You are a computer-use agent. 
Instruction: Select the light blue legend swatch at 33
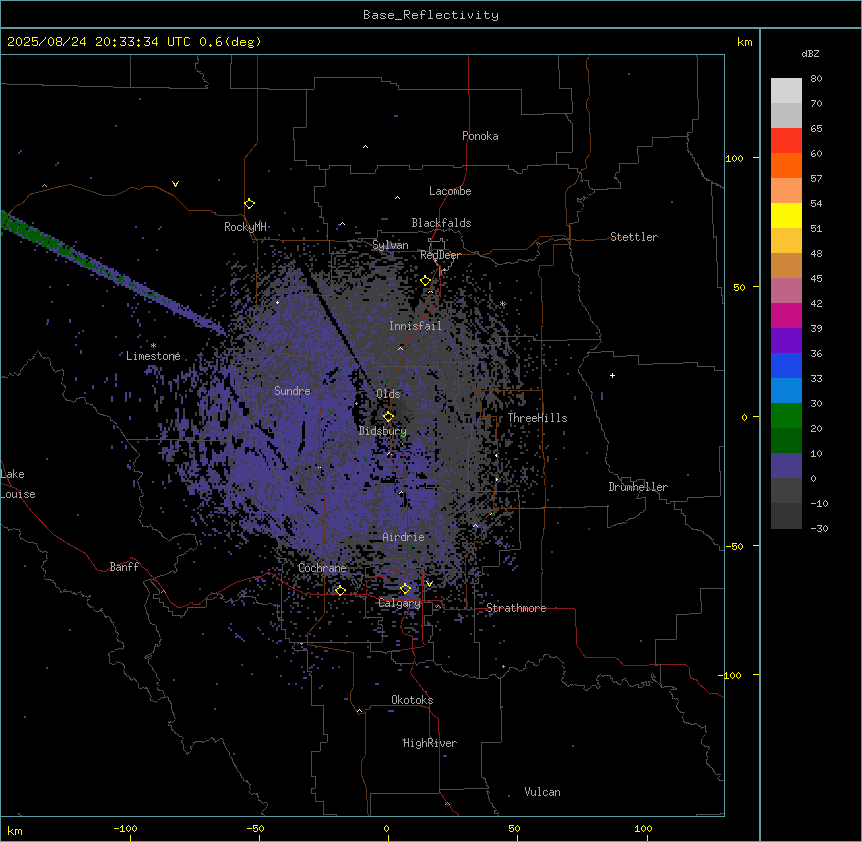click(x=786, y=390)
